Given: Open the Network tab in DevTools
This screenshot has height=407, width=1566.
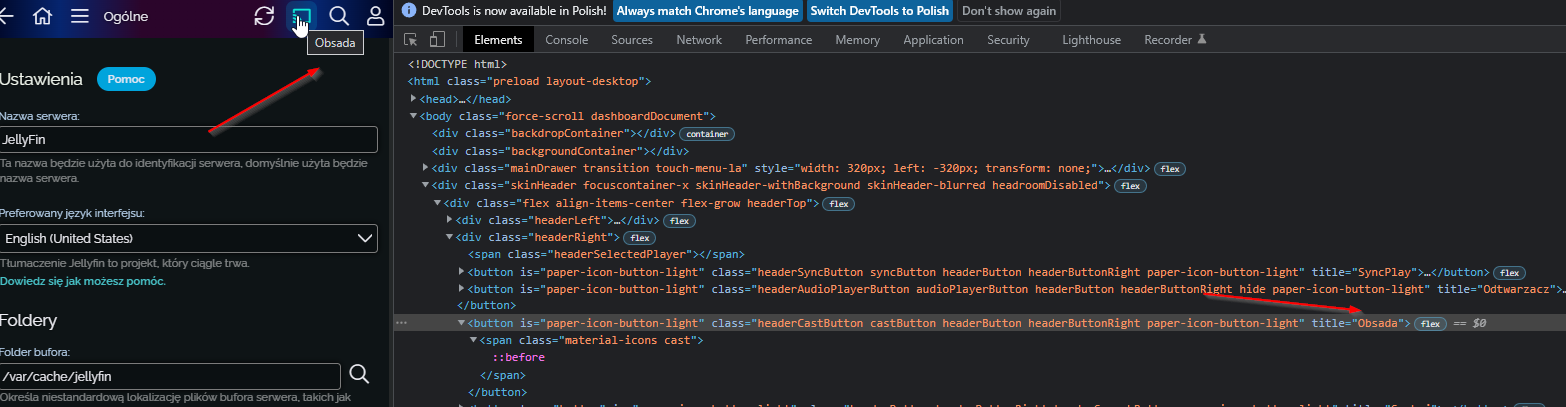Looking at the screenshot, I should [699, 40].
